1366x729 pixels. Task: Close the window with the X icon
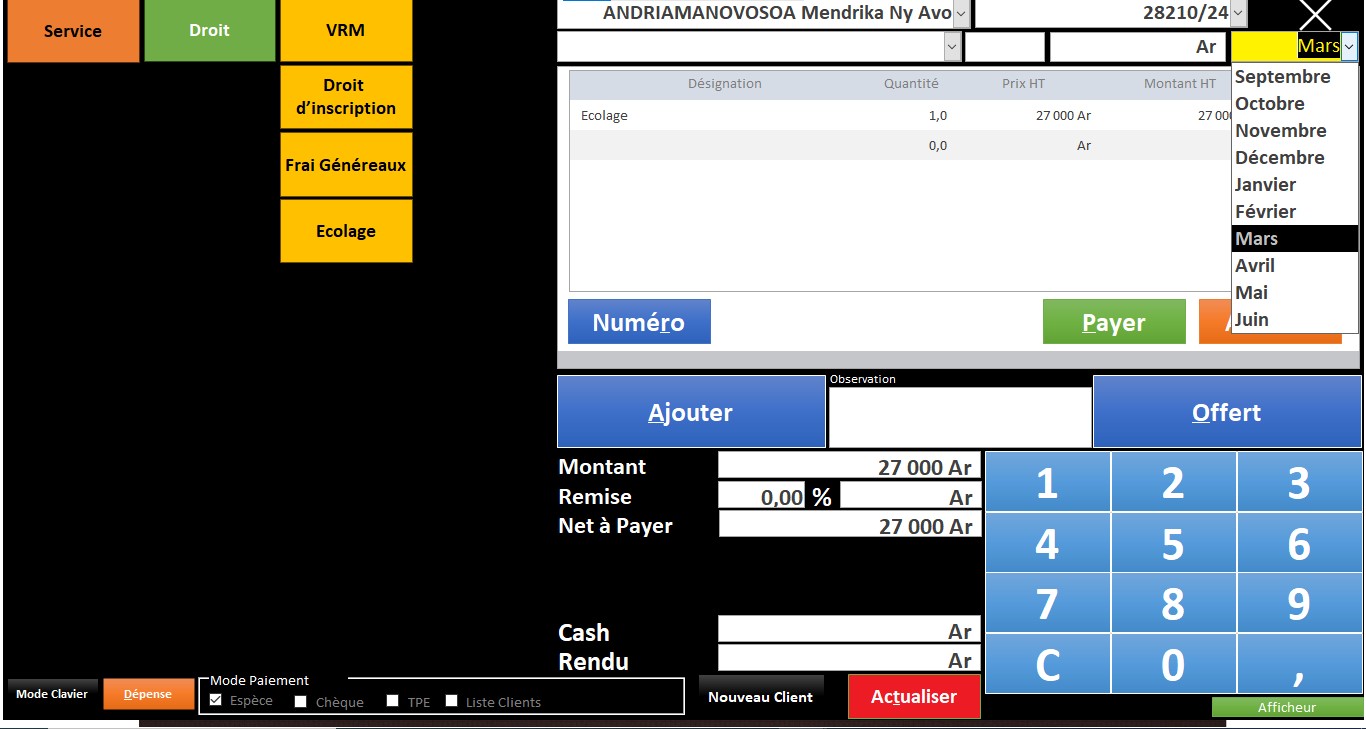point(1314,14)
